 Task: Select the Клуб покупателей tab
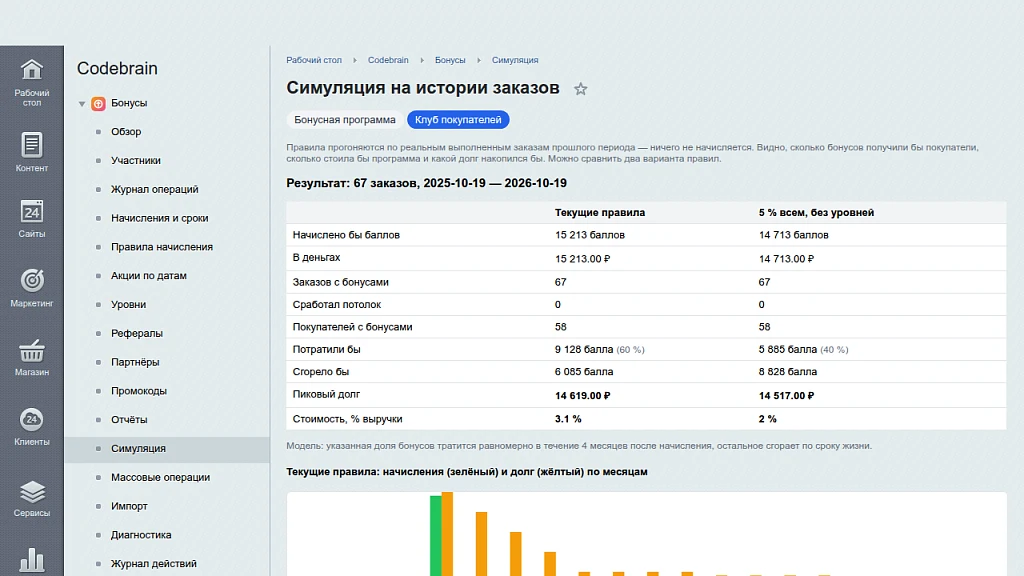point(458,120)
